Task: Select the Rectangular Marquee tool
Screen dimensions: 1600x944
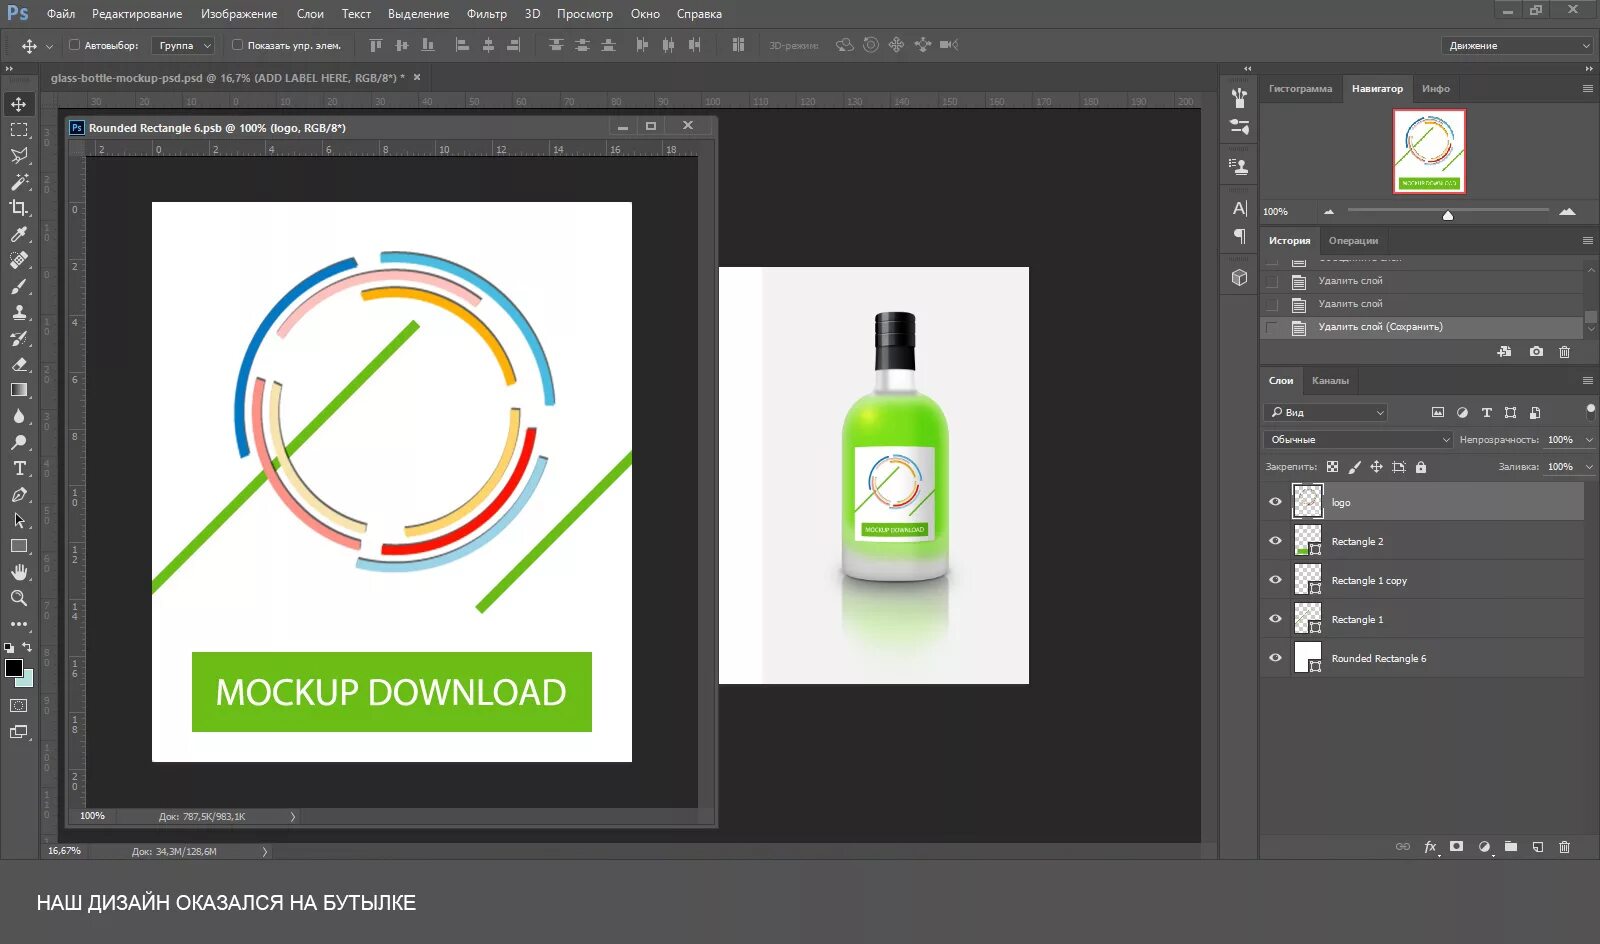Action: coord(19,130)
